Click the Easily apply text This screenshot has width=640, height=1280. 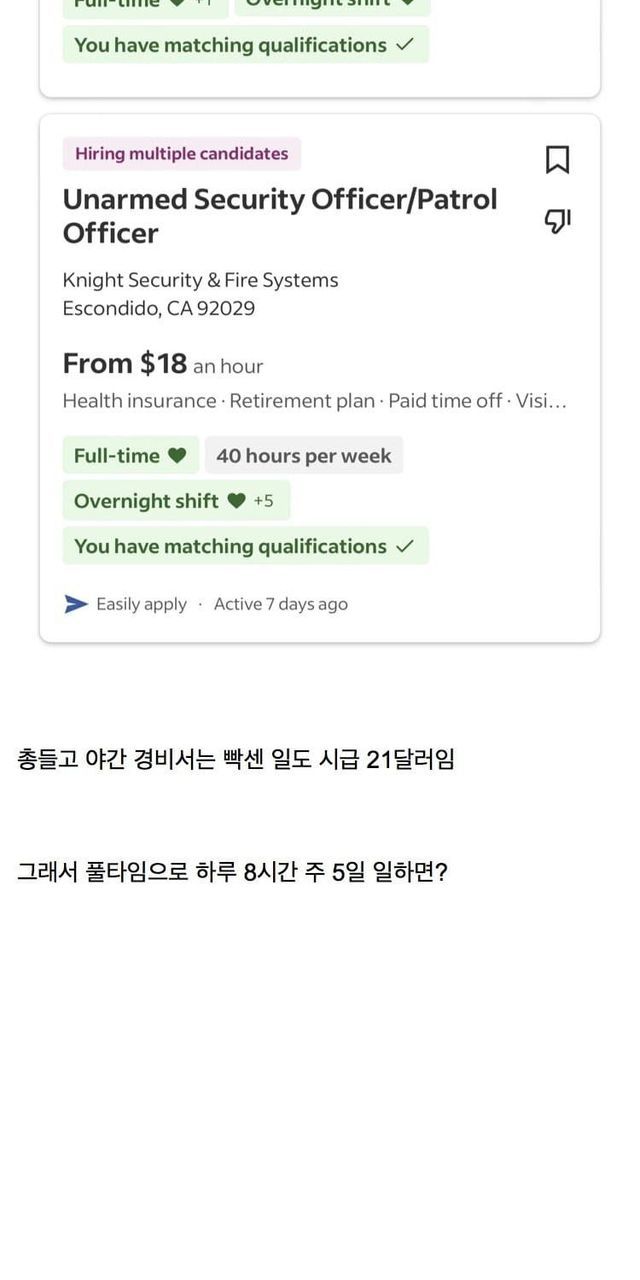[x=141, y=604]
